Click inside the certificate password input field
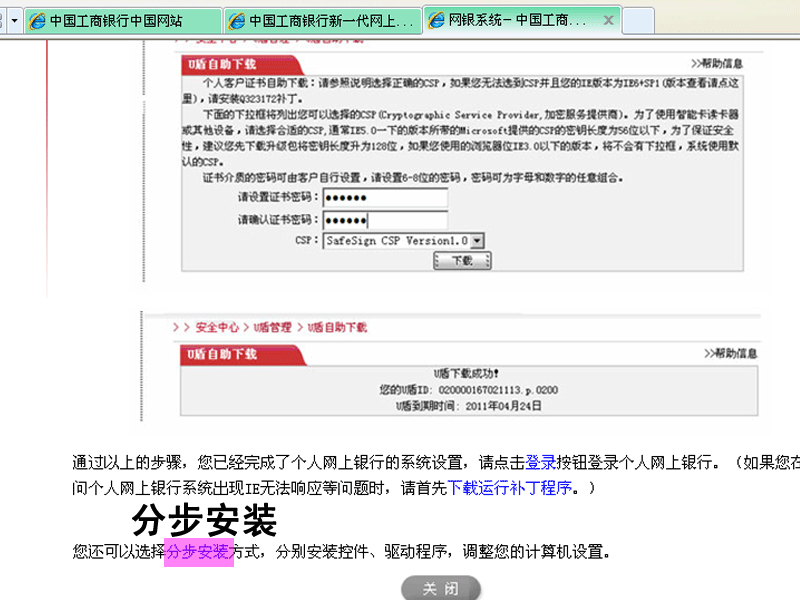The height and width of the screenshot is (600, 800). [x=385, y=197]
